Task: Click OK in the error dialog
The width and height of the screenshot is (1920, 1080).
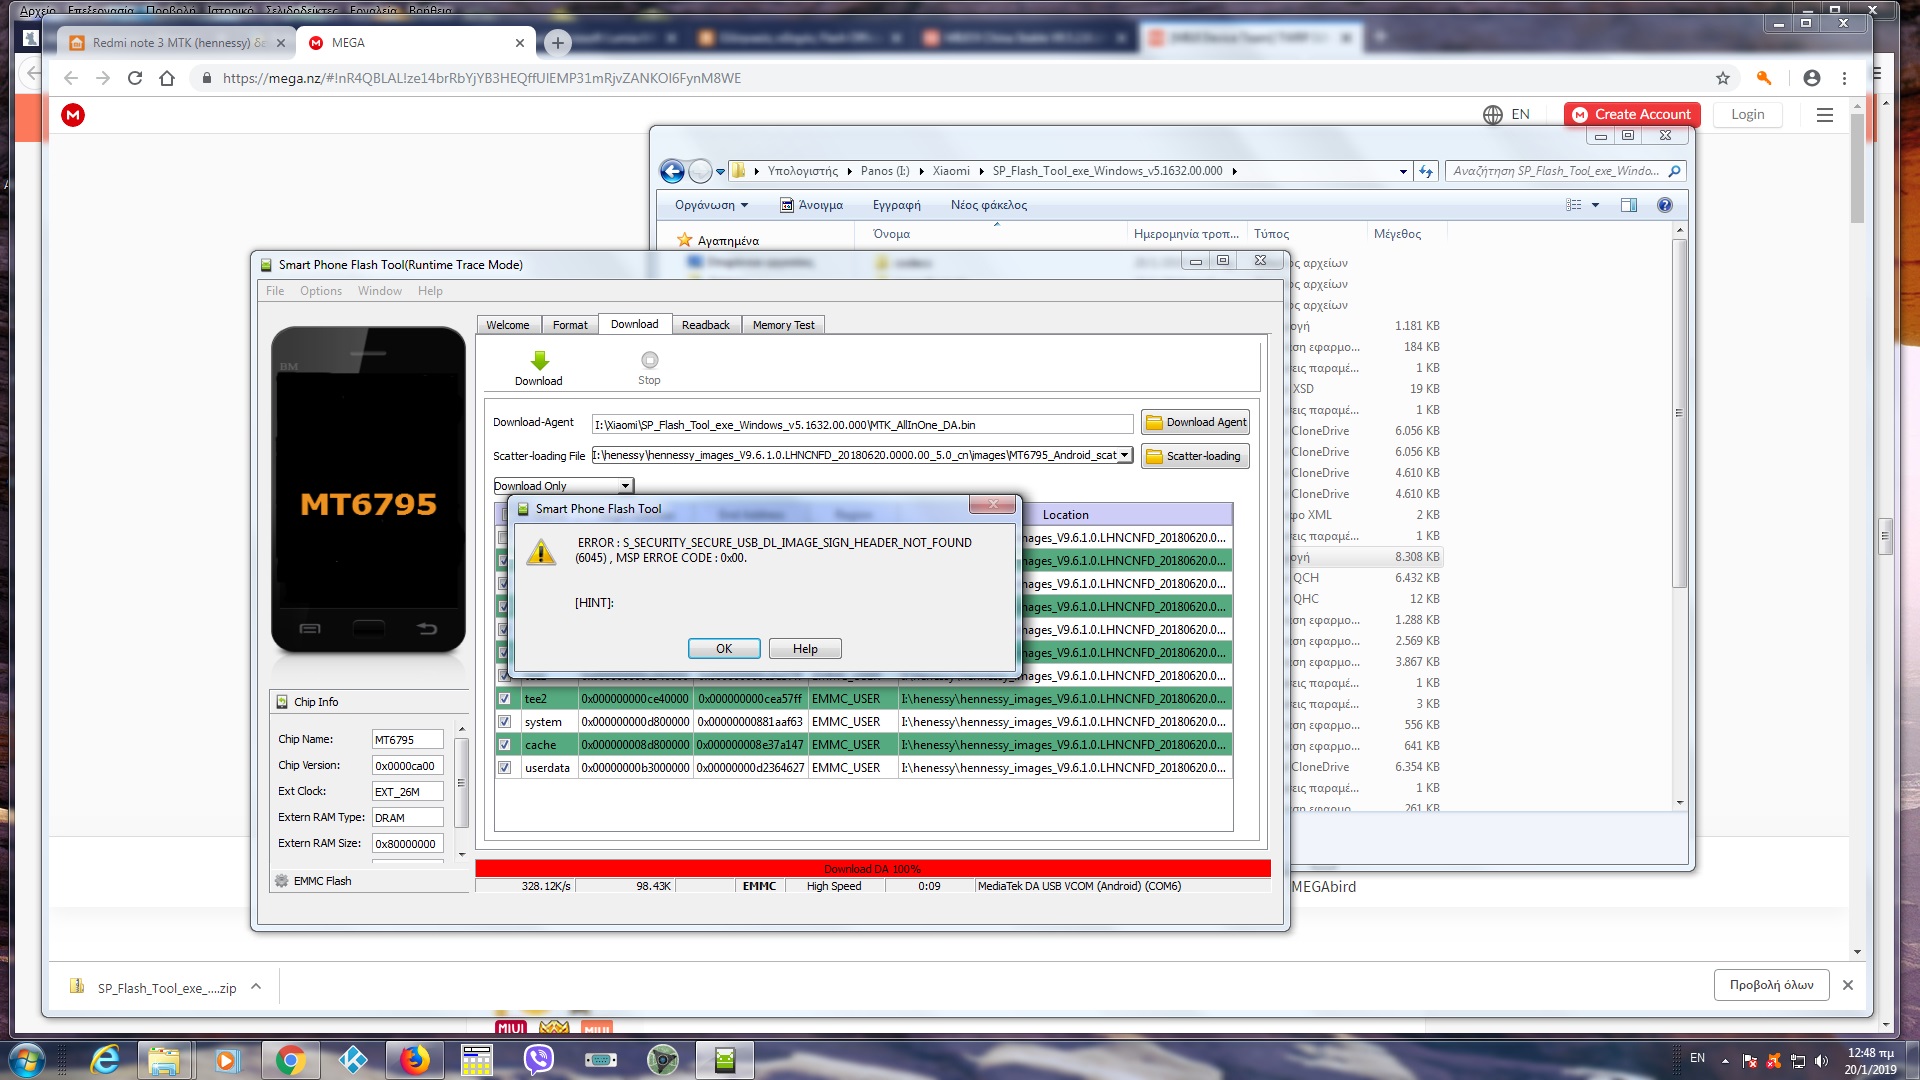Action: [x=723, y=649]
